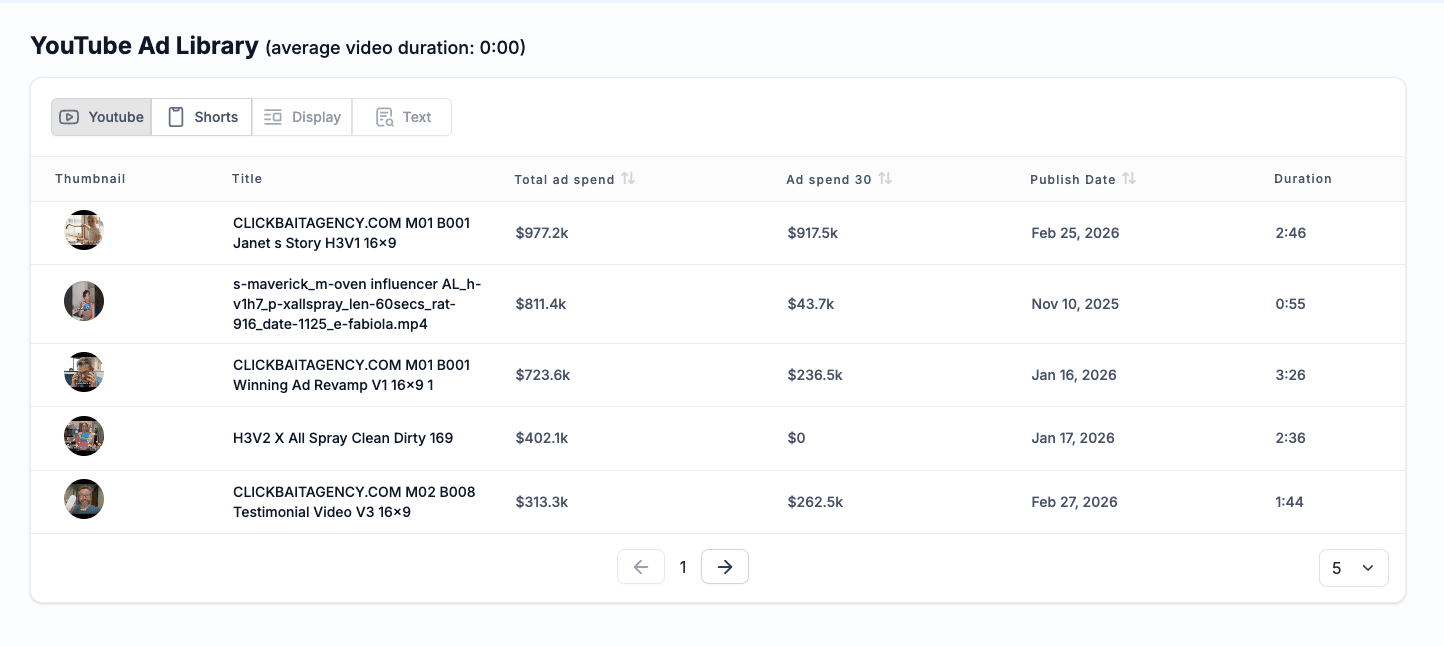Sort by Total ad spend arrows icon
1444x646 pixels.
(628, 178)
